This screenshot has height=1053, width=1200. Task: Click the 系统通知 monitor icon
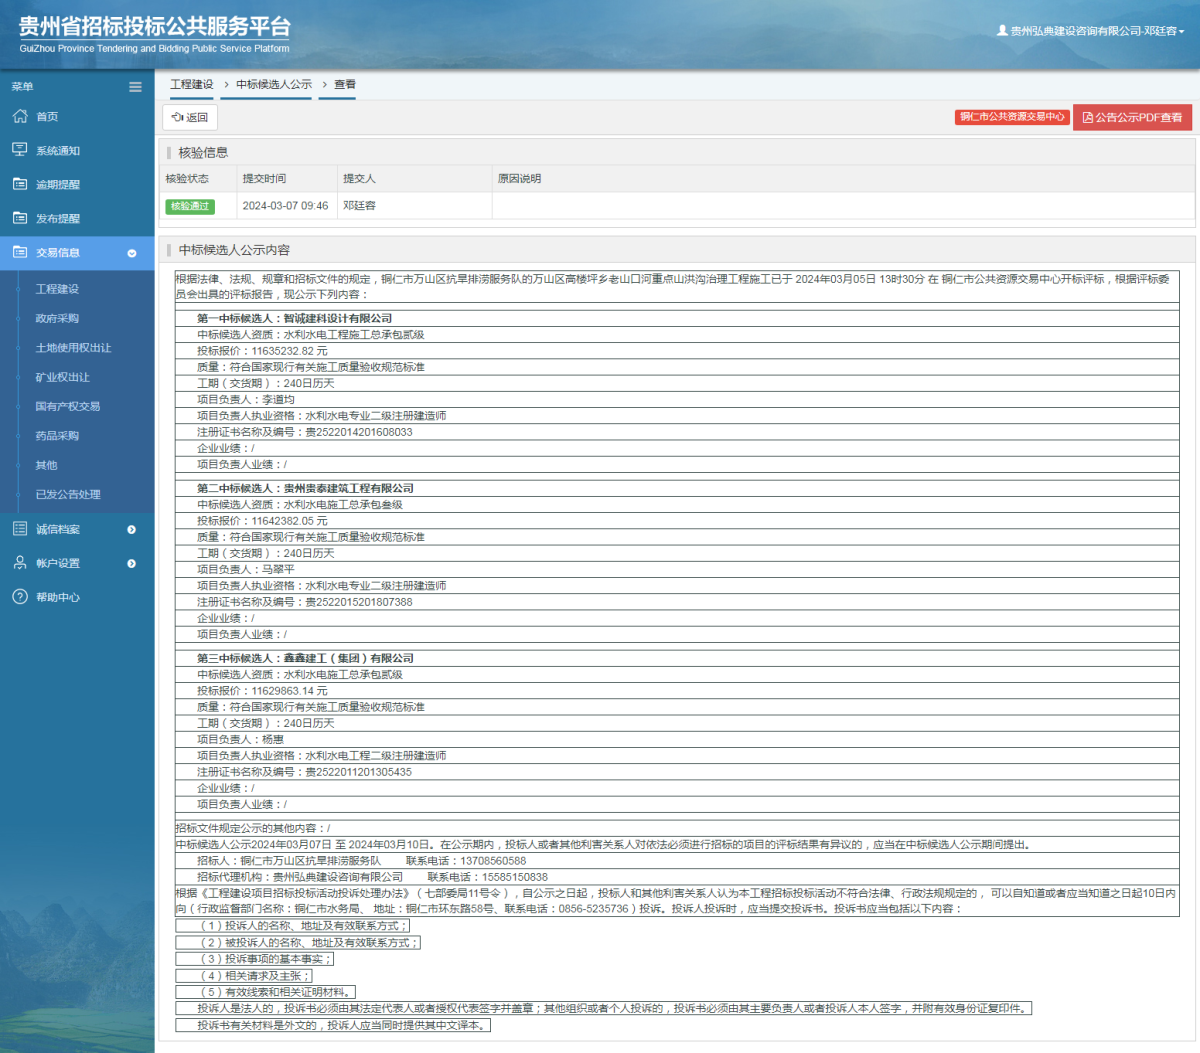tap(20, 150)
